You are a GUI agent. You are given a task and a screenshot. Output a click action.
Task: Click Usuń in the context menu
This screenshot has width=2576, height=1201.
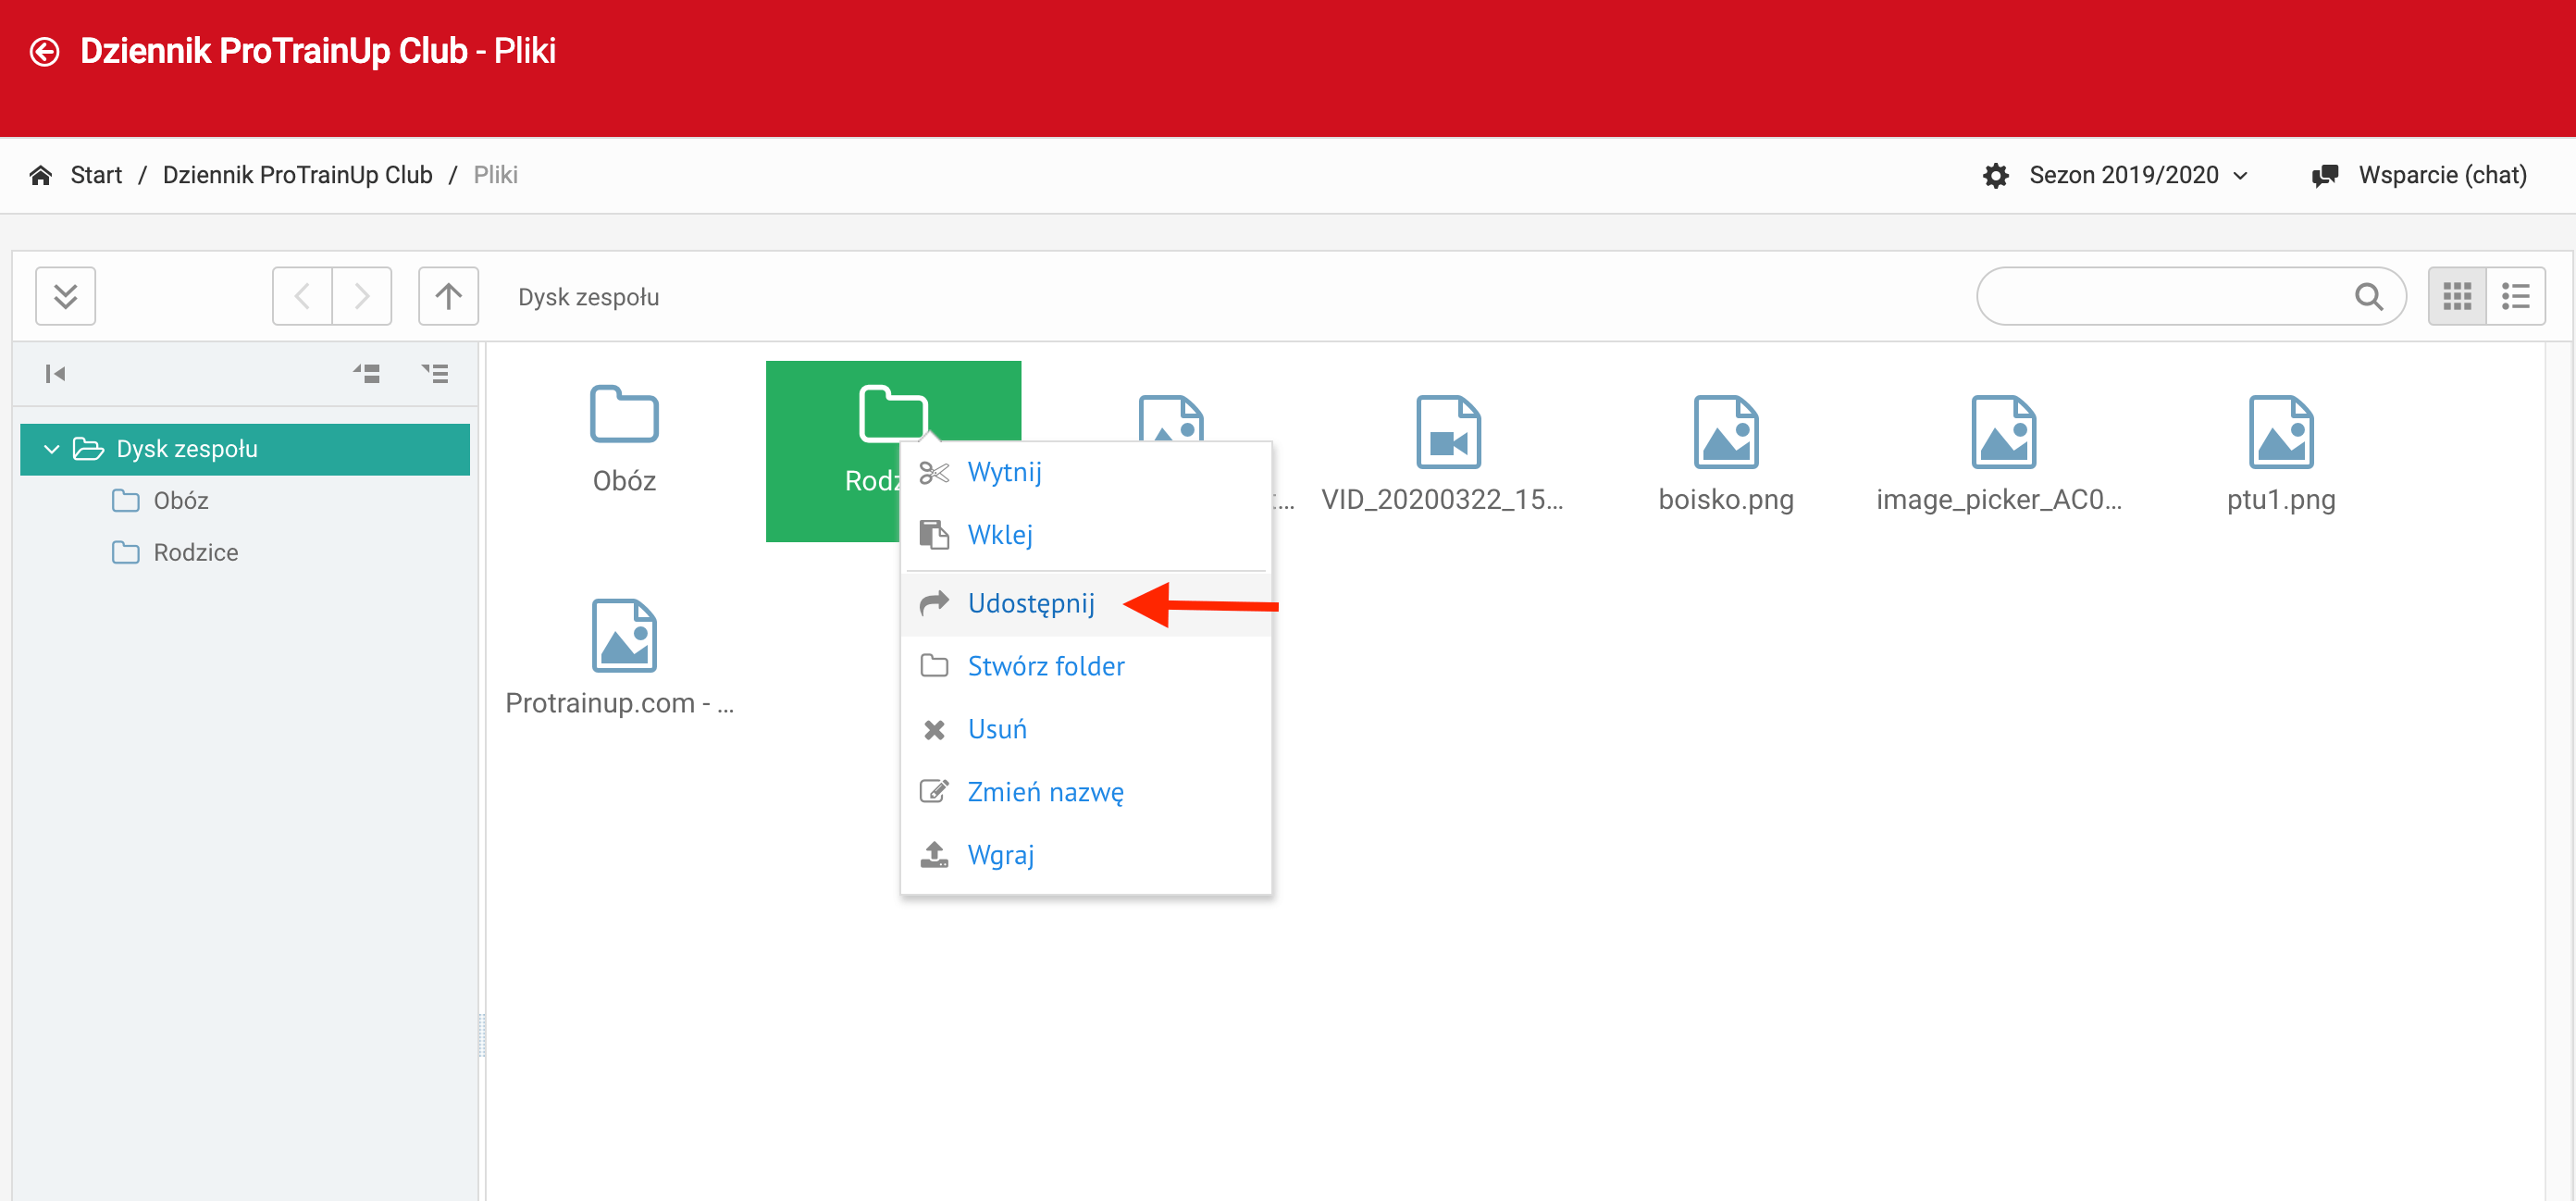coord(996,729)
